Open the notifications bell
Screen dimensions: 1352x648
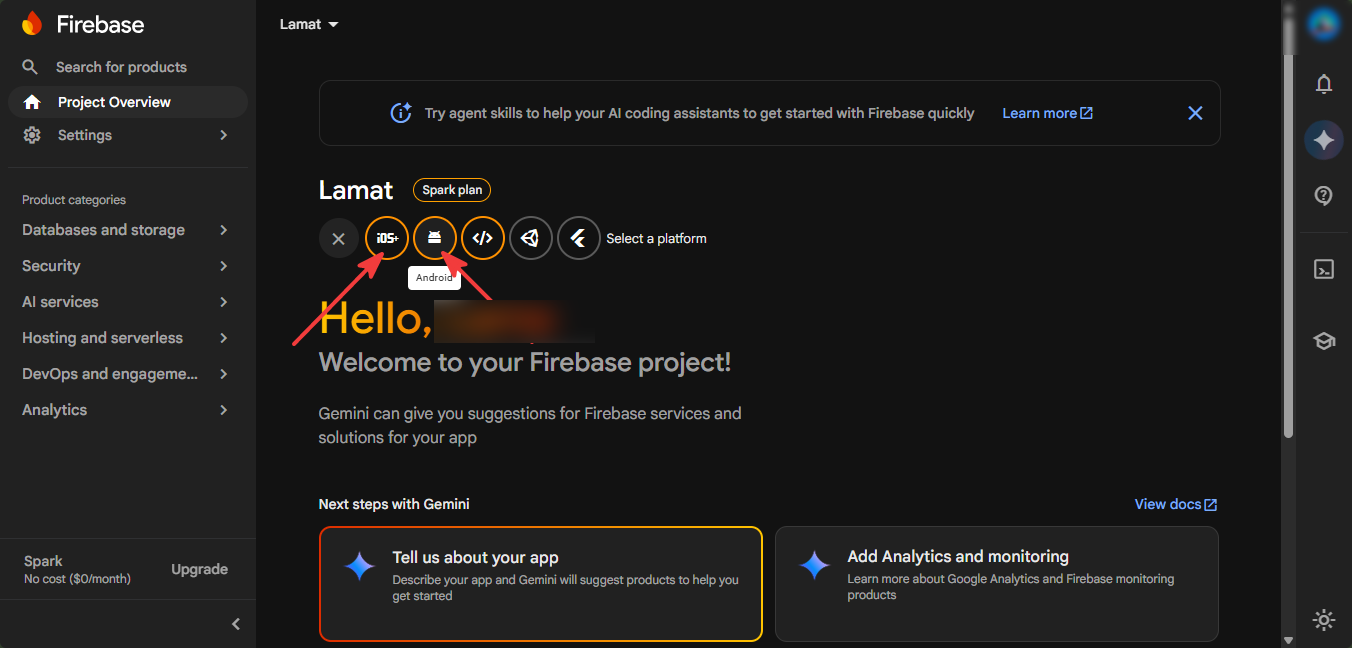[1324, 84]
